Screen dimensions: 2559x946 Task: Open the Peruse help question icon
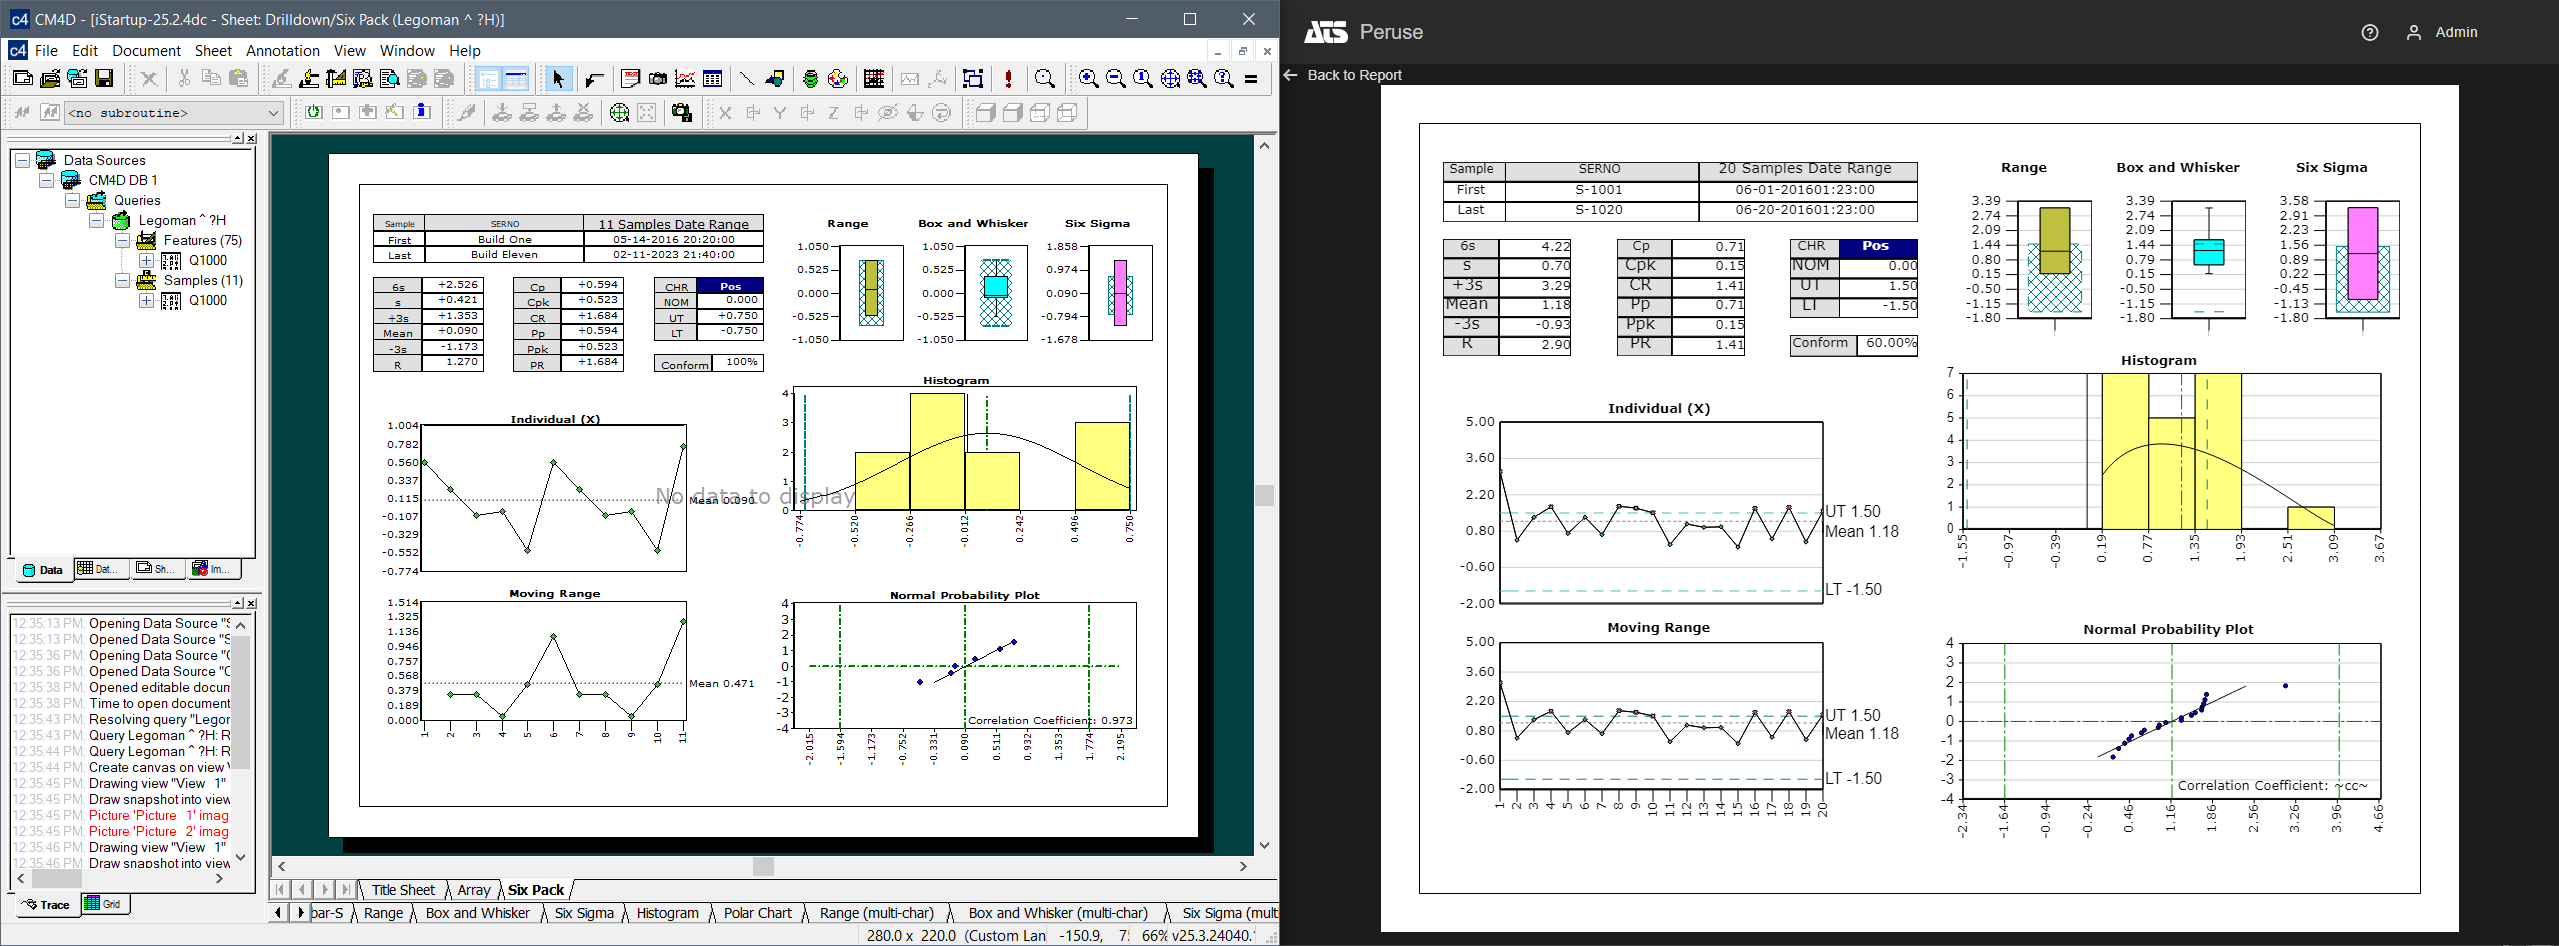[2369, 32]
